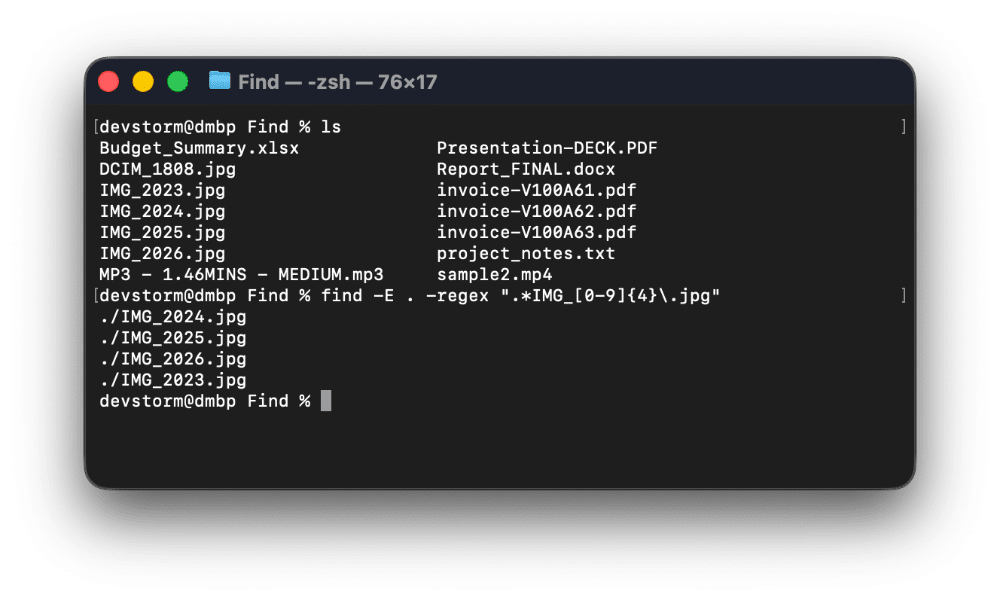Click the red close button
1000x601 pixels.
point(109,81)
